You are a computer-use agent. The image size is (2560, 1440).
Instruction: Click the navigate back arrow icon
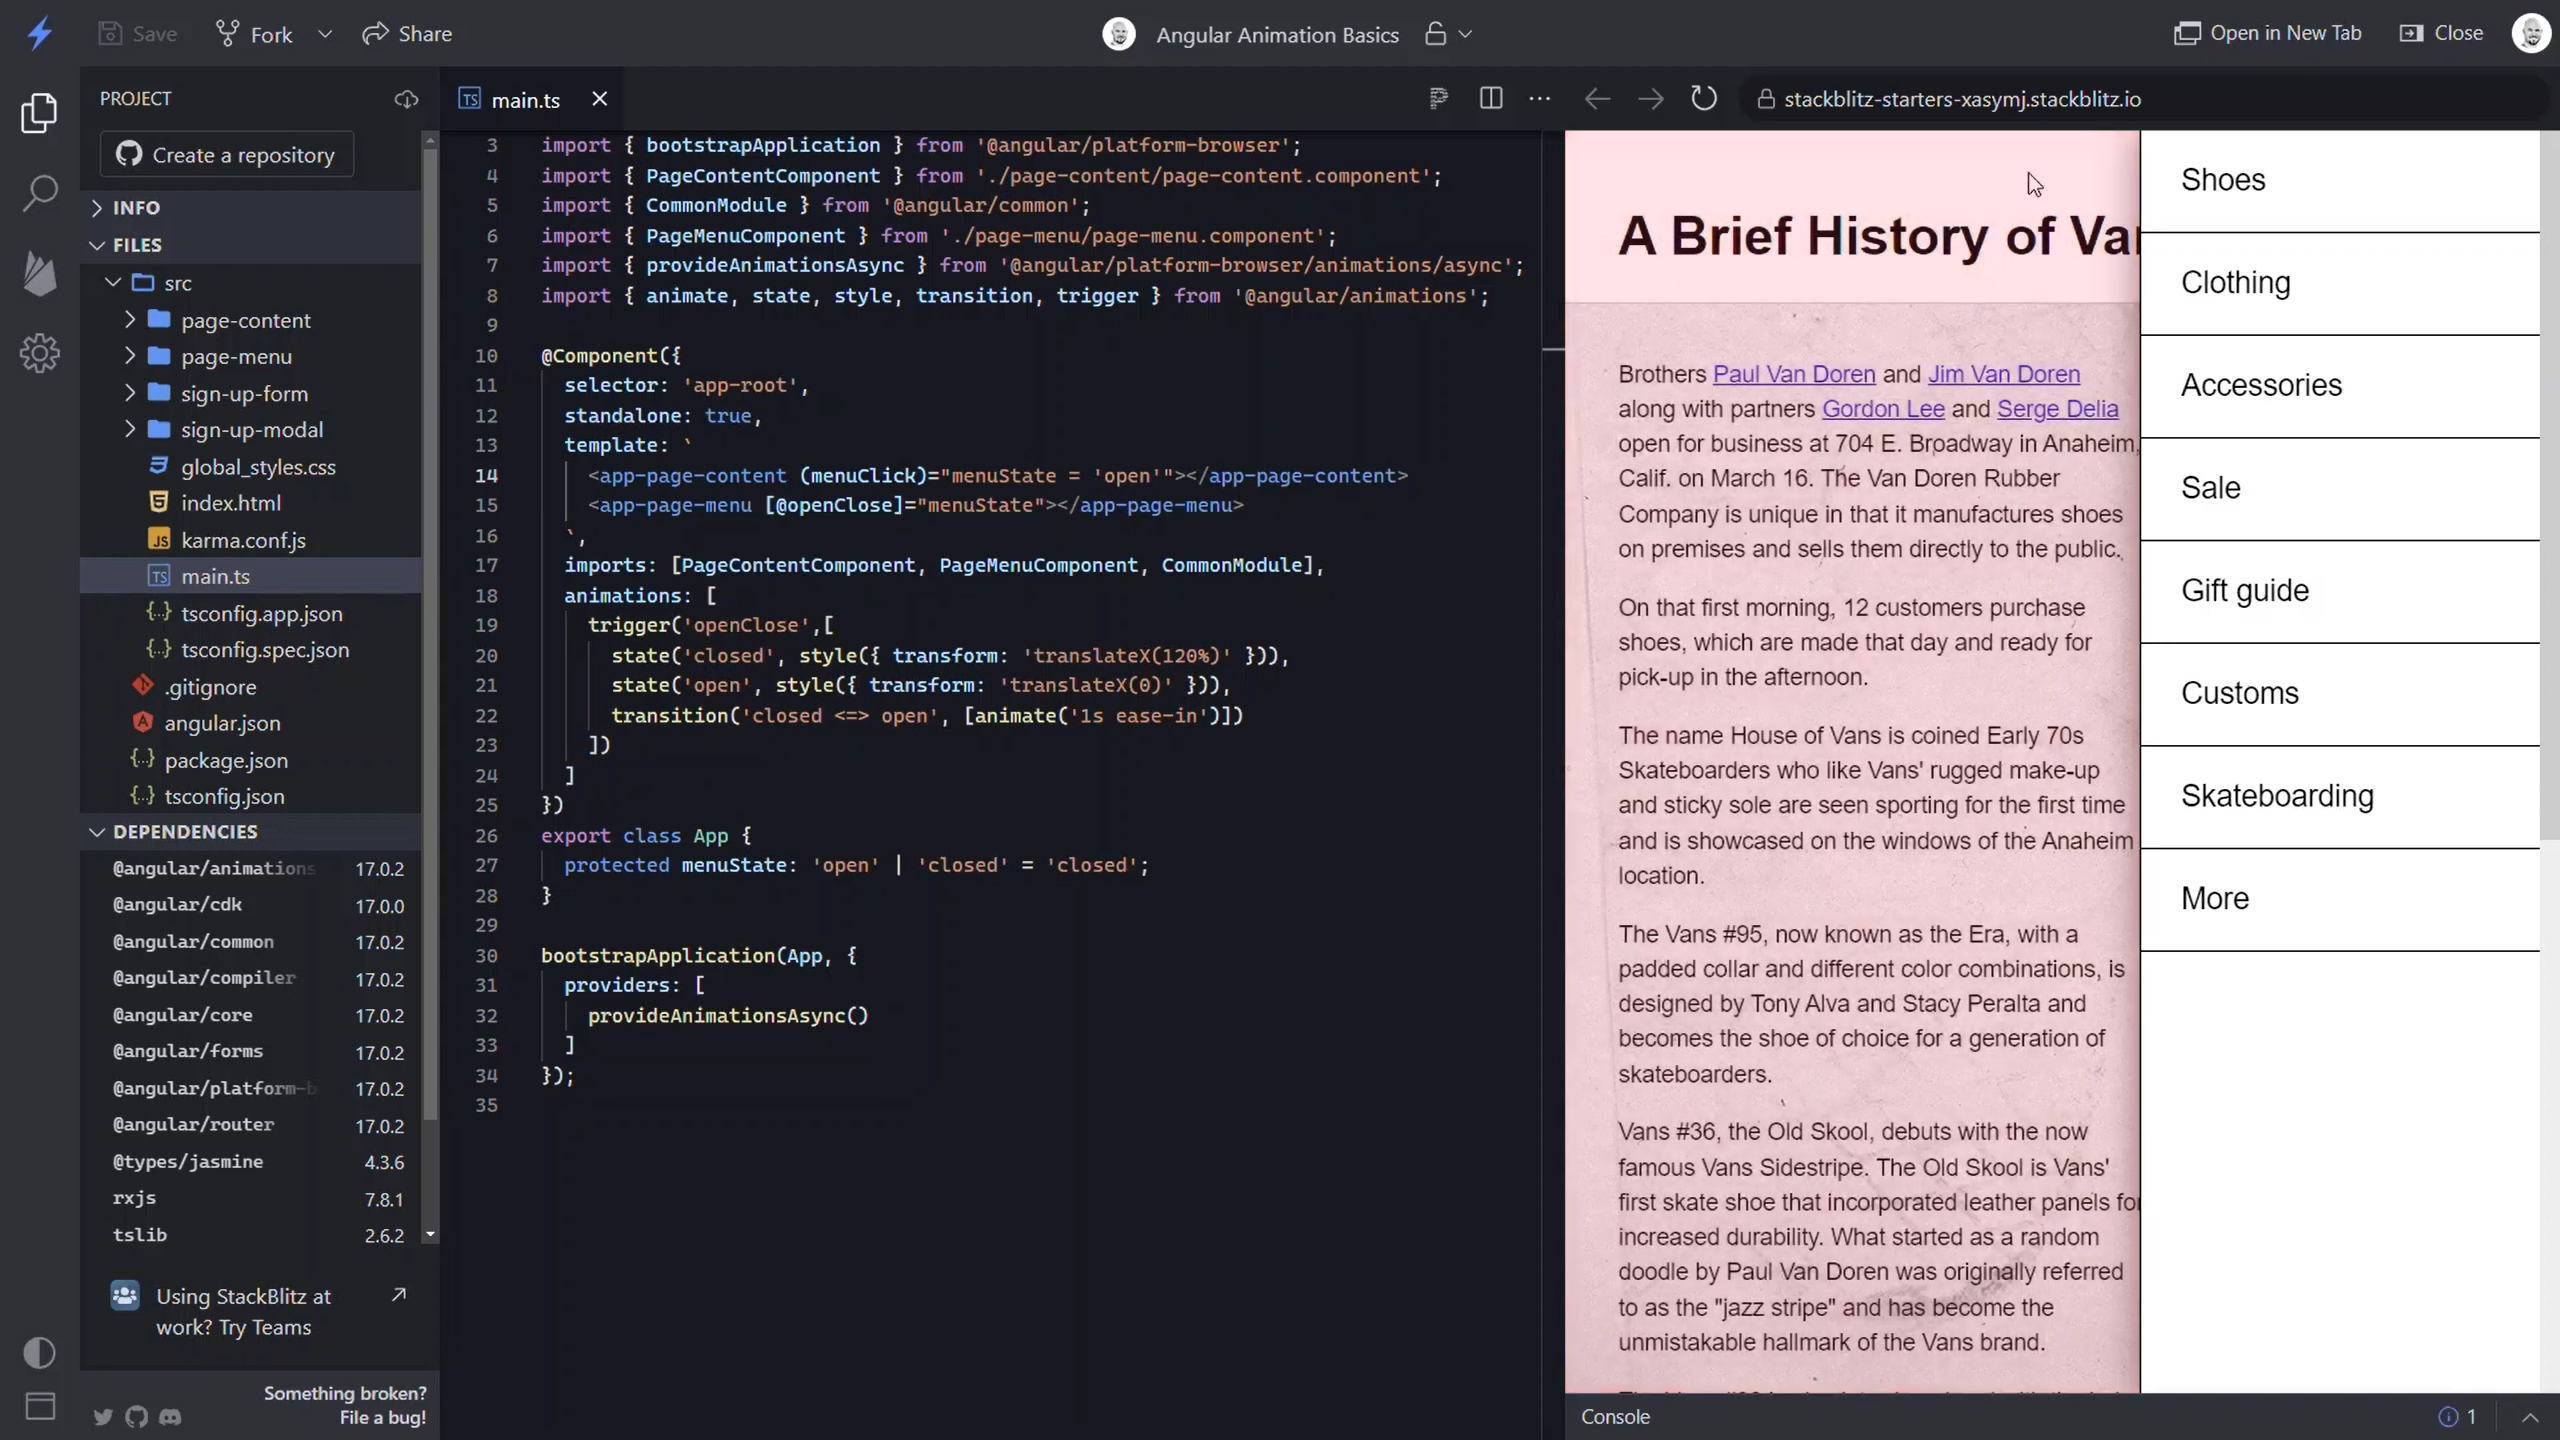point(1596,98)
